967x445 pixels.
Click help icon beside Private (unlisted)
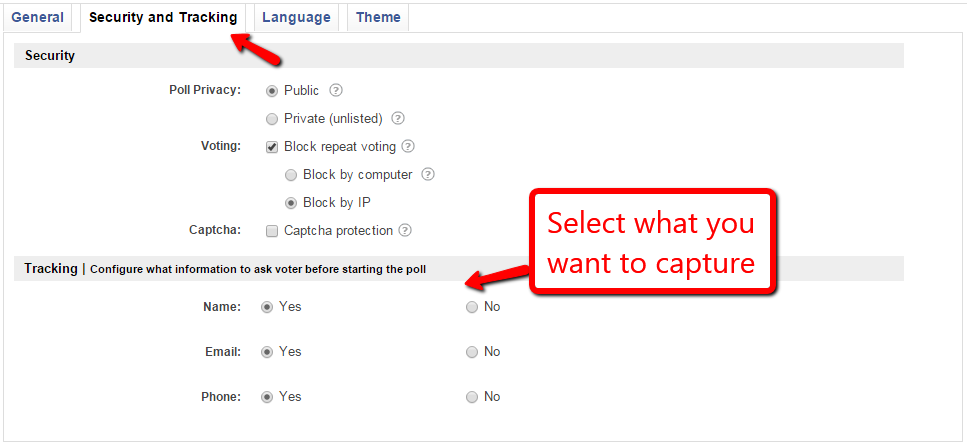[x=398, y=118]
